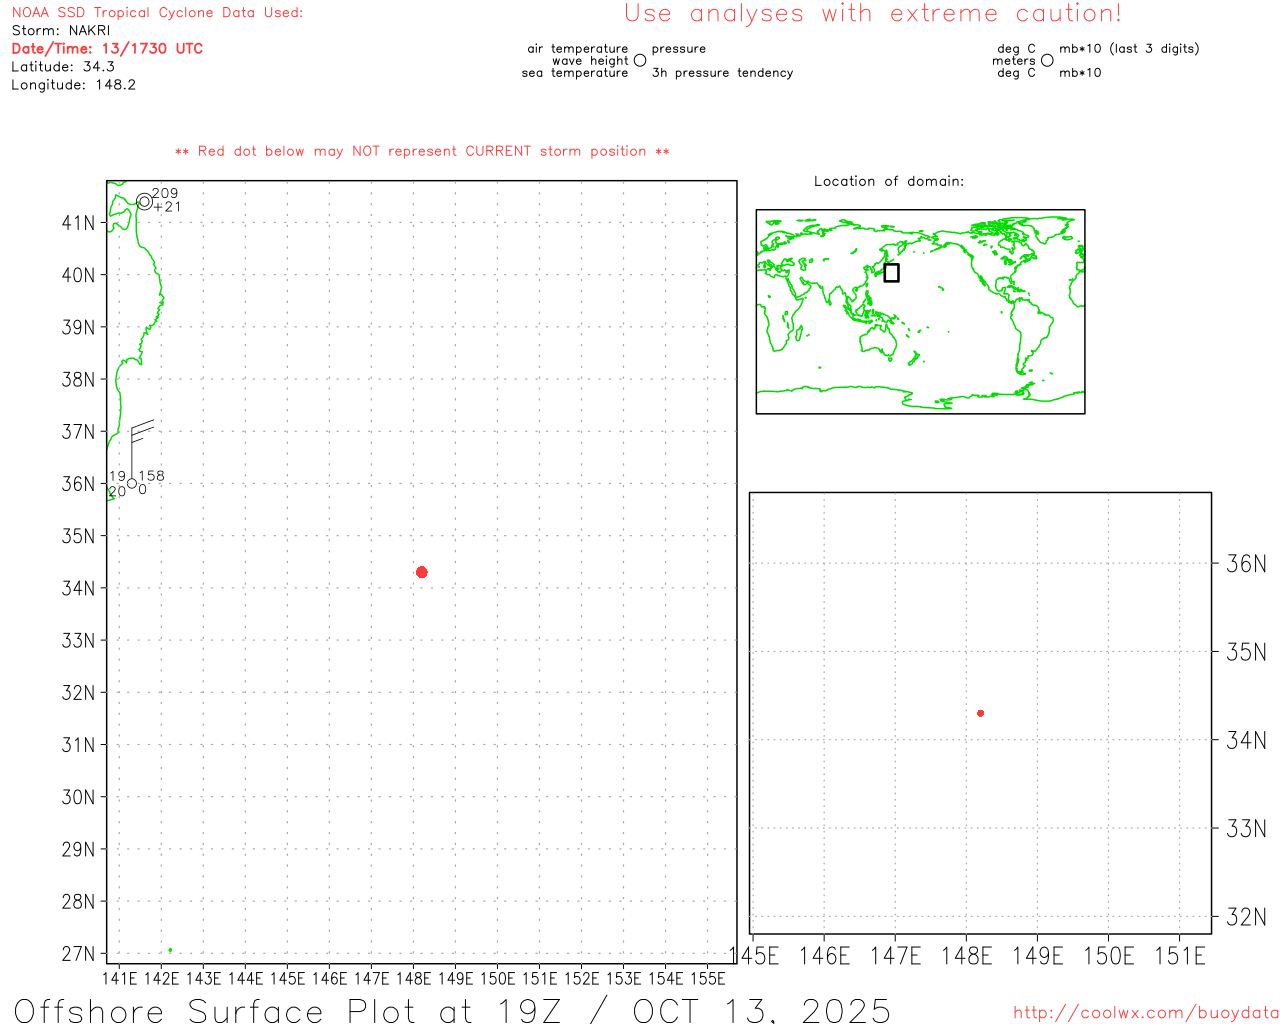Click the 148E label on inset map axis

[x=966, y=956]
